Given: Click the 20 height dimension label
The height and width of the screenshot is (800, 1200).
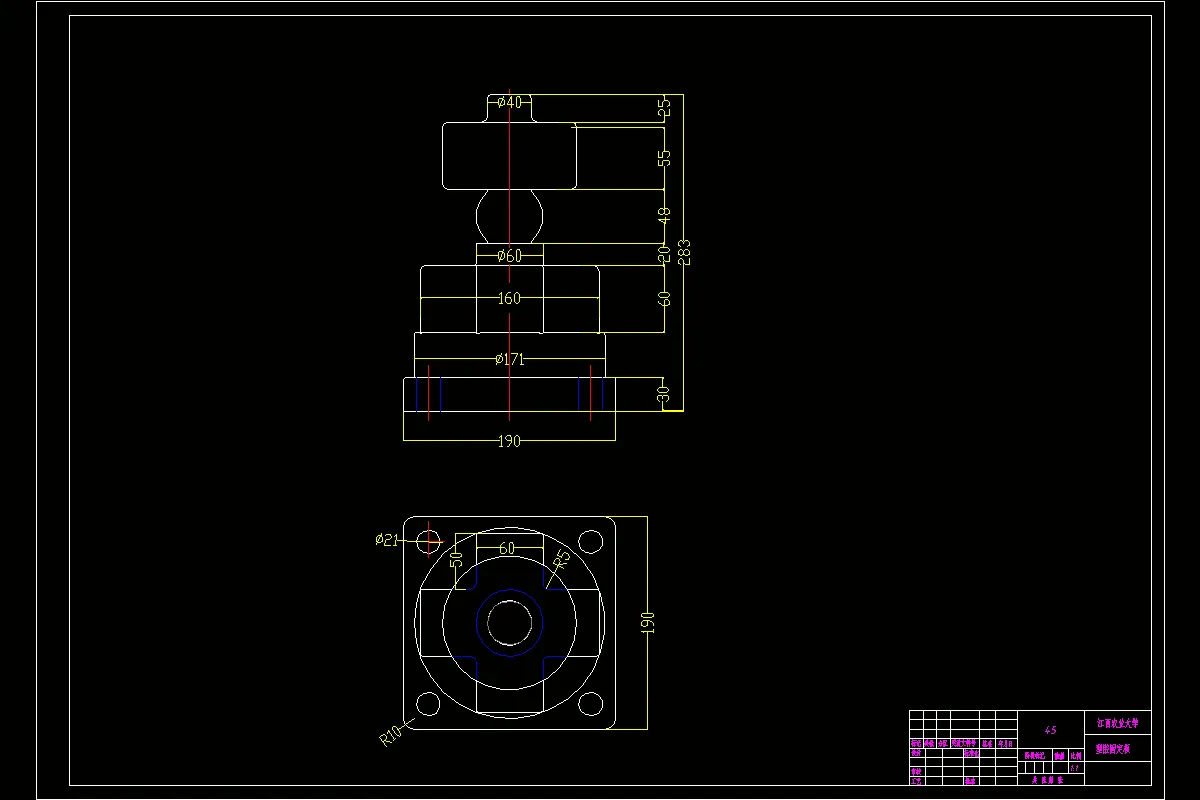Looking at the screenshot, I should click(664, 256).
